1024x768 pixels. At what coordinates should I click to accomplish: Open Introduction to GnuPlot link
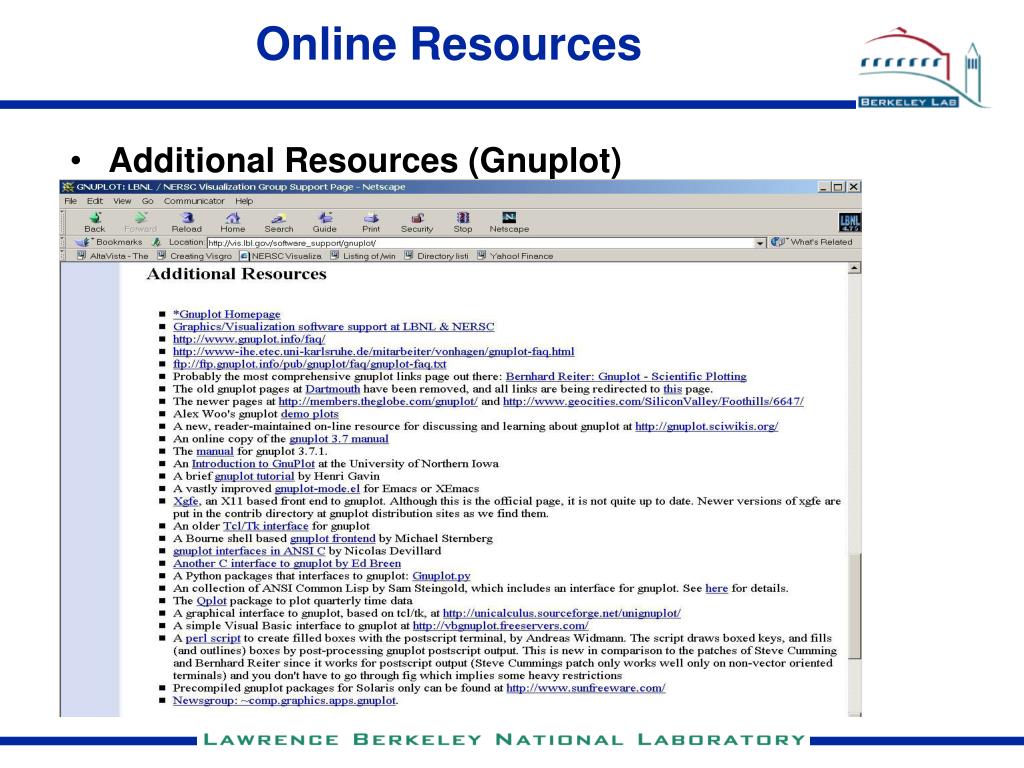[x=253, y=464]
